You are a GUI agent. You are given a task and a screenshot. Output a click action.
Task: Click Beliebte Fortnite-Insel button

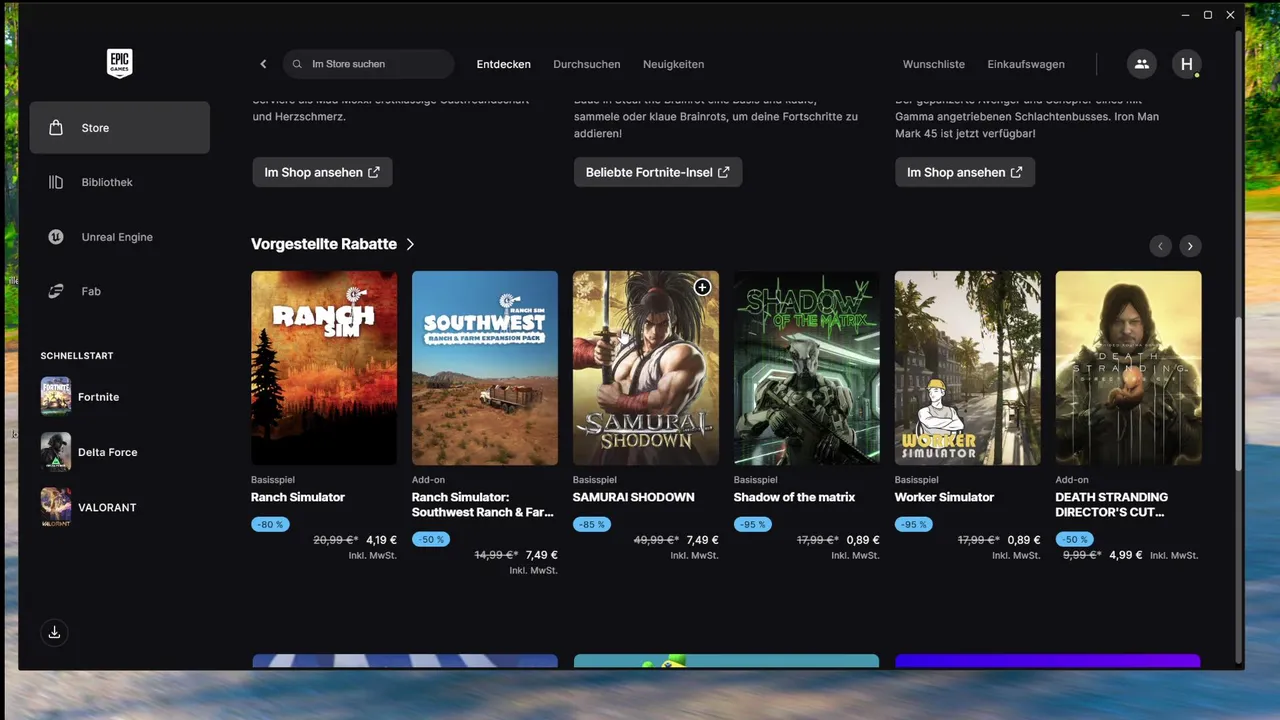tap(658, 172)
